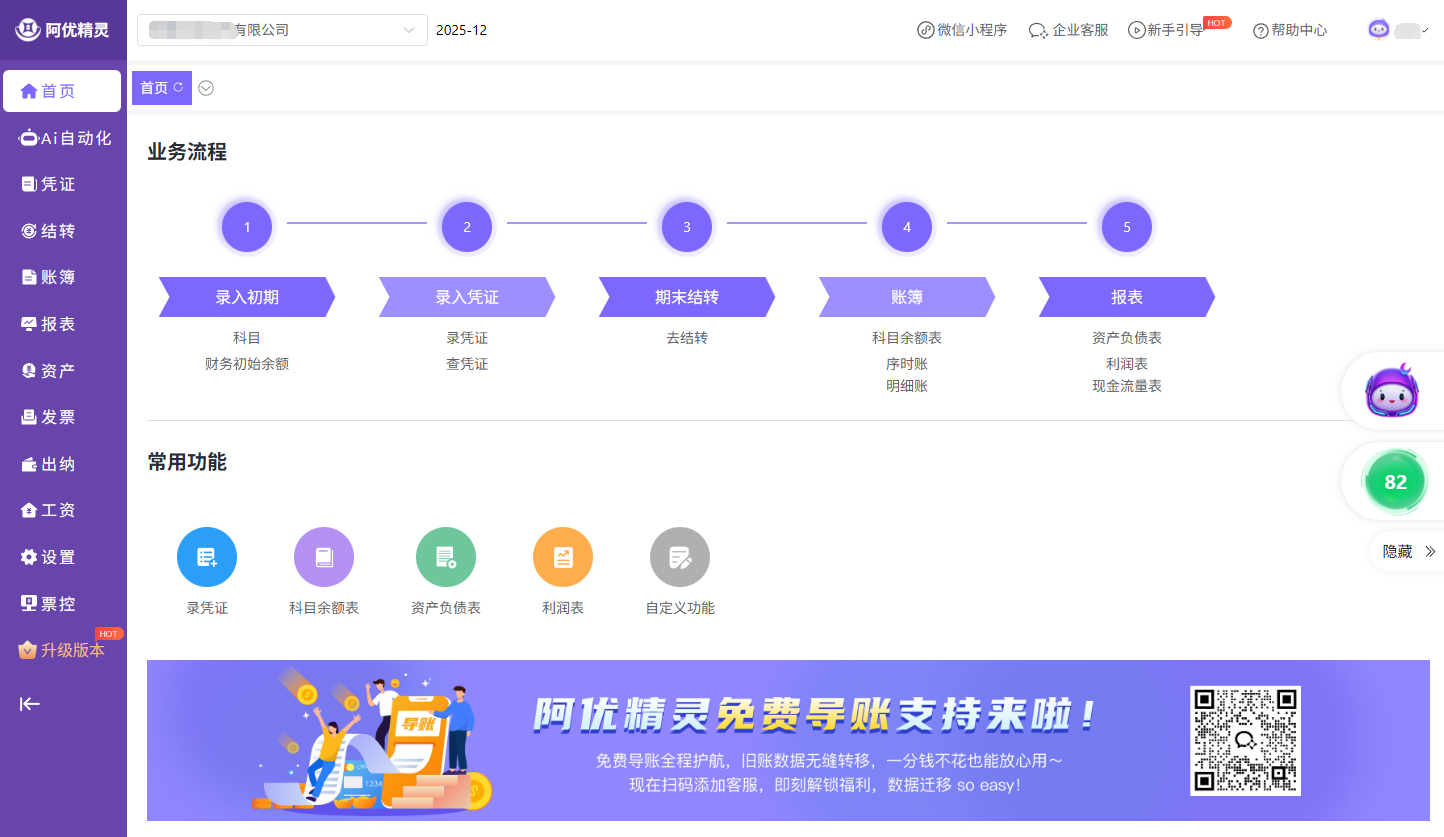Open the 资产负债表 green shortcut icon
The height and width of the screenshot is (837, 1444).
(x=446, y=557)
